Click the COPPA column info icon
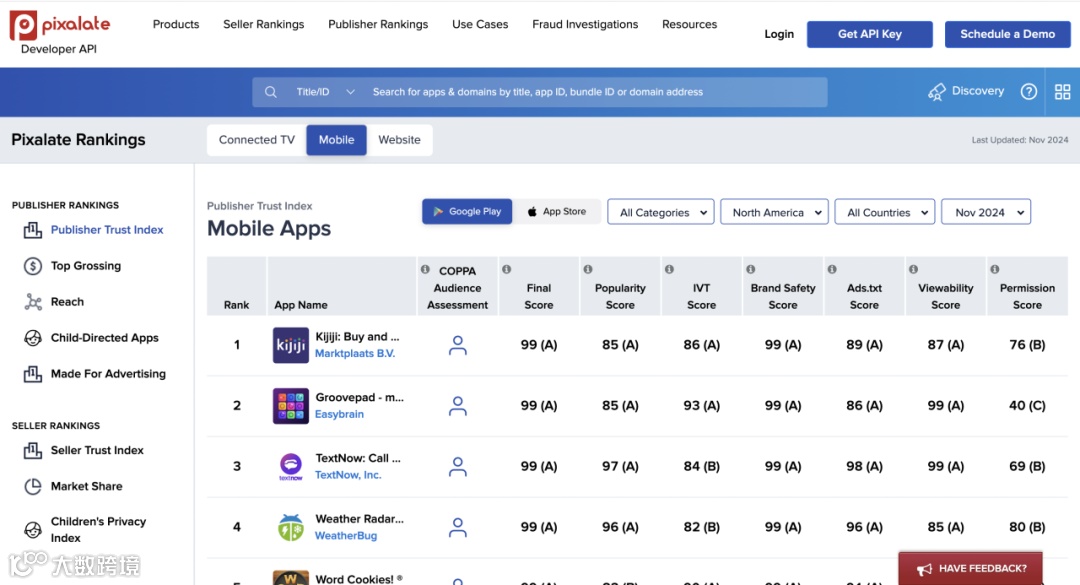This screenshot has width=1080, height=585. (425, 270)
